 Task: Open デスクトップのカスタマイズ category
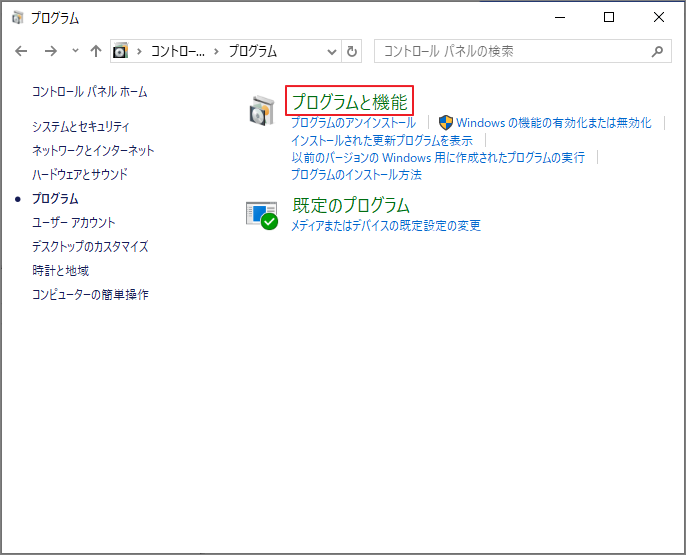(90, 247)
